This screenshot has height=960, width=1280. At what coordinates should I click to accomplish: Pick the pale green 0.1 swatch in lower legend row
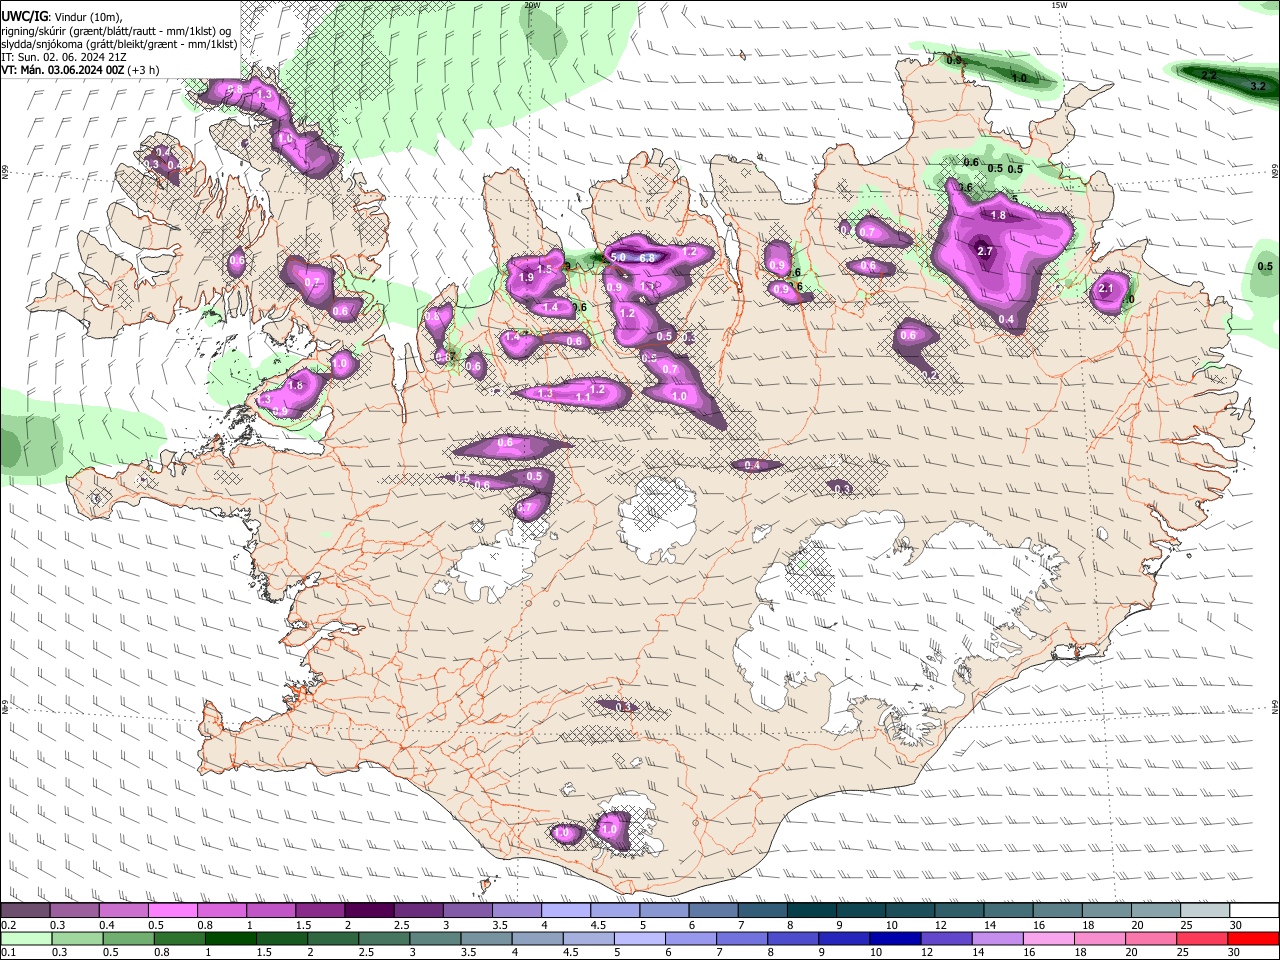click(x=25, y=938)
